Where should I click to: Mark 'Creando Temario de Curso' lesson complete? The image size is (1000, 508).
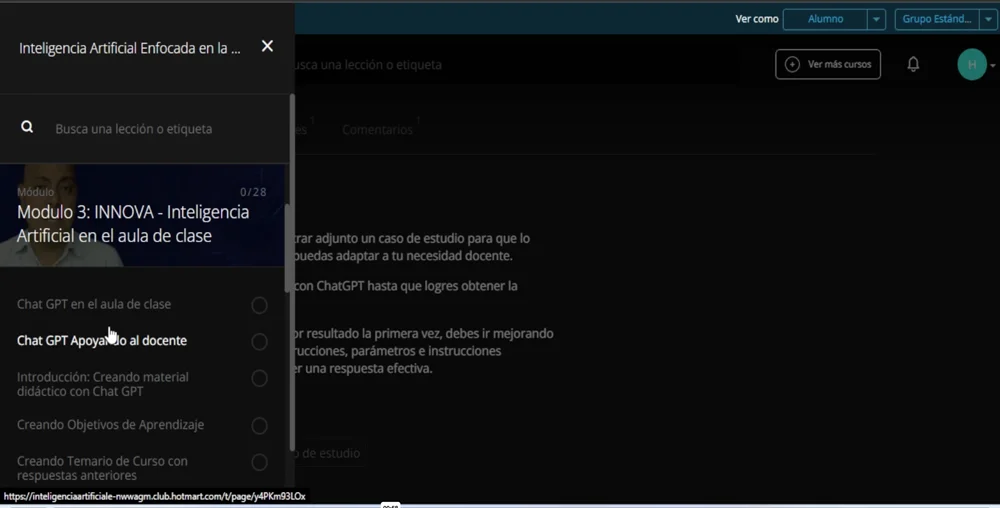click(259, 462)
